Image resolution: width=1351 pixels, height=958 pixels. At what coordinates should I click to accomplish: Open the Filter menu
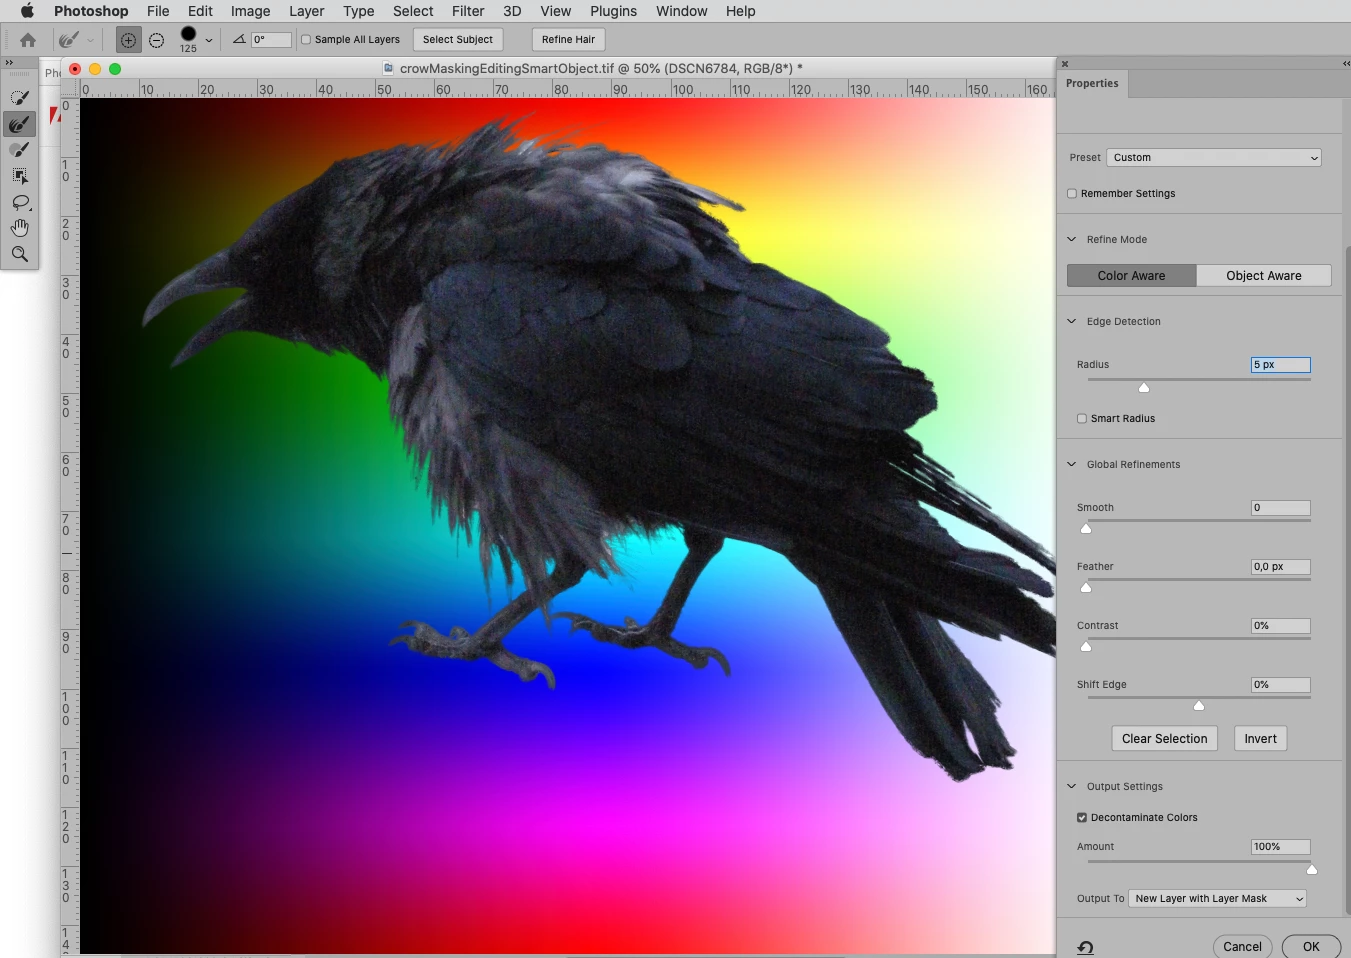click(x=468, y=11)
